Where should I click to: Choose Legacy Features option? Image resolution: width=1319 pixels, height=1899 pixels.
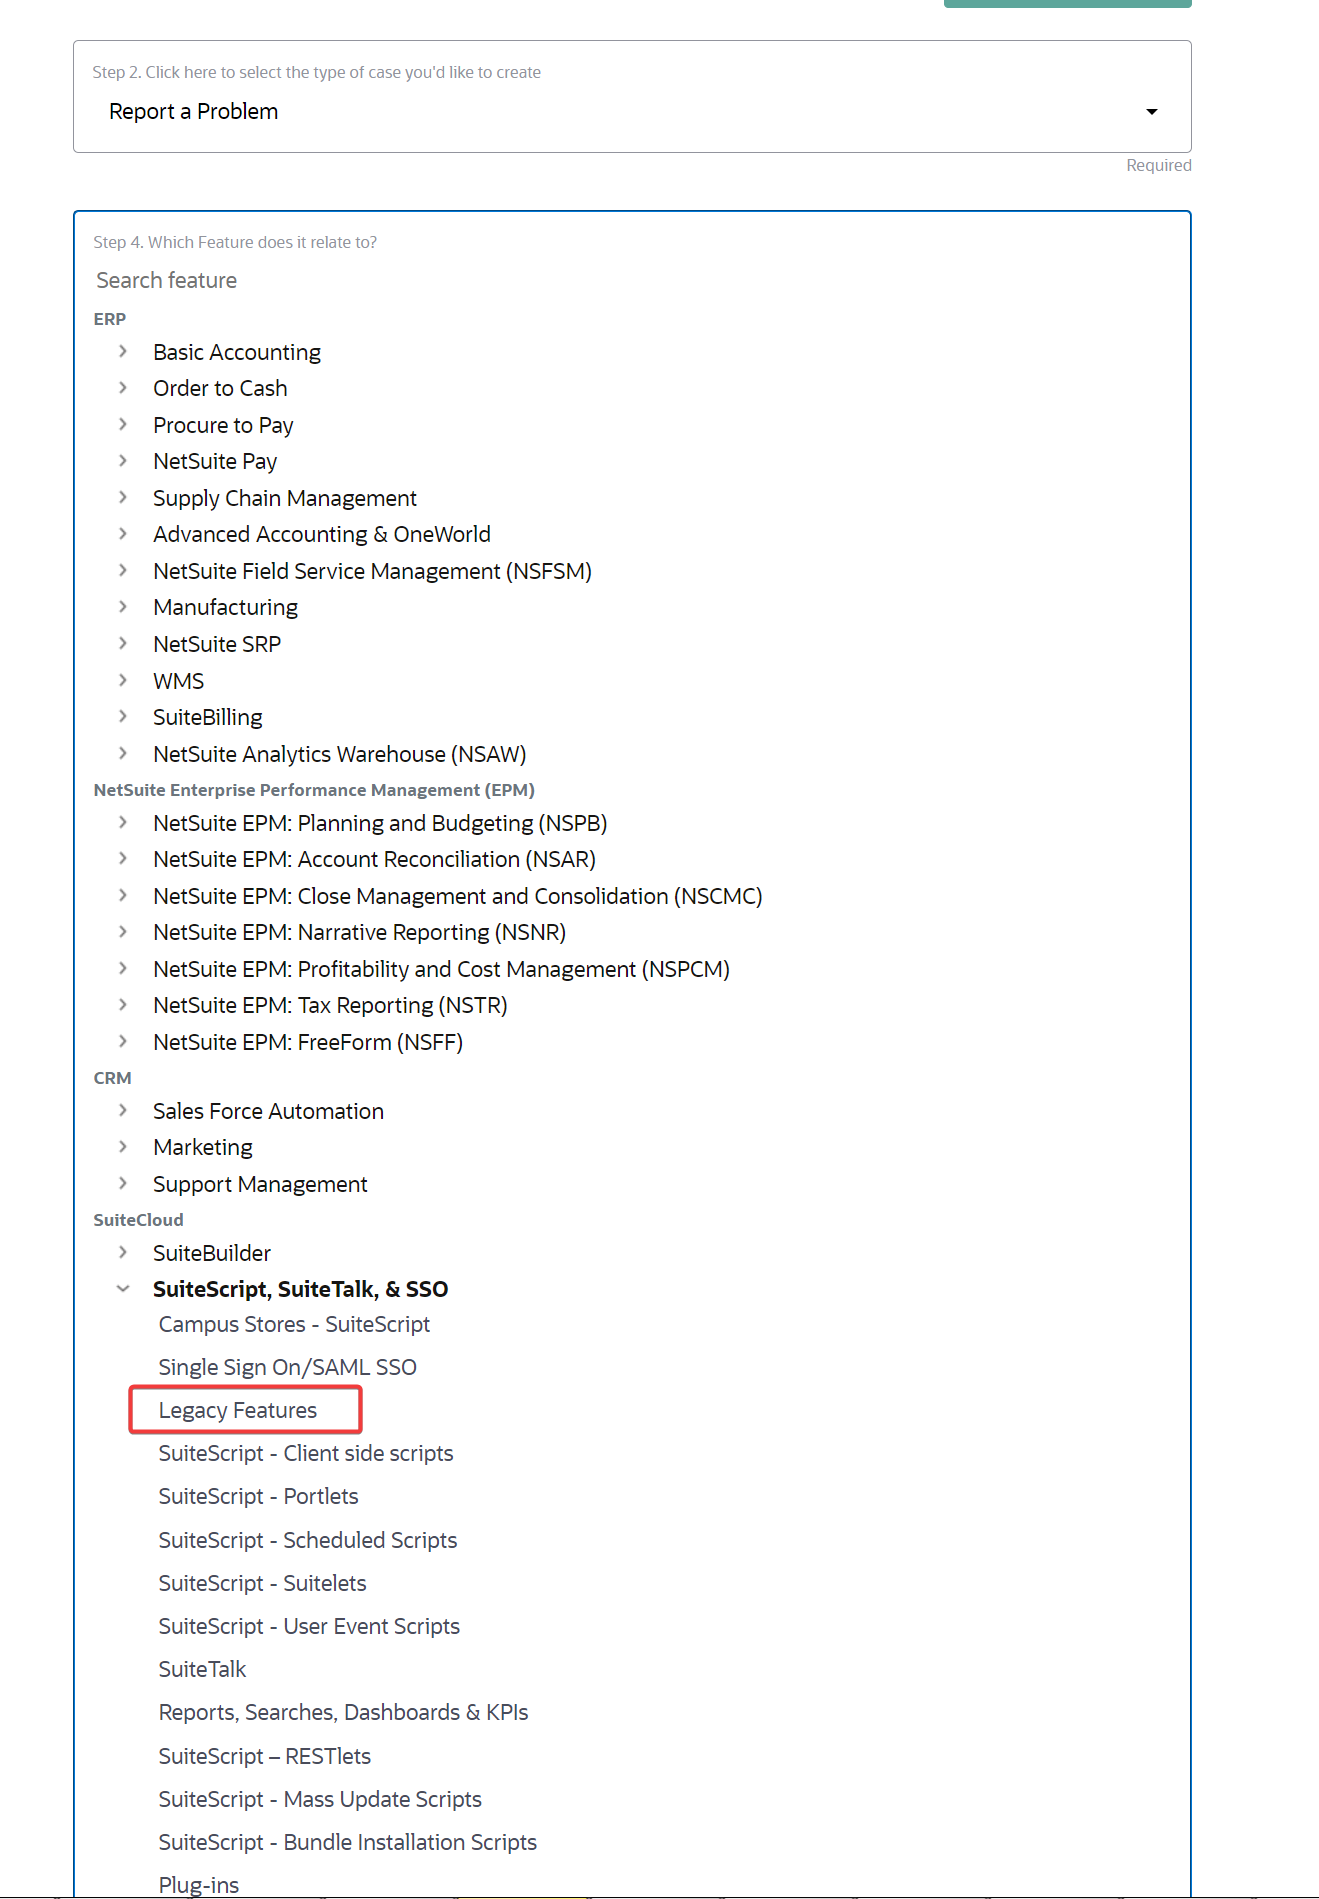238,1410
